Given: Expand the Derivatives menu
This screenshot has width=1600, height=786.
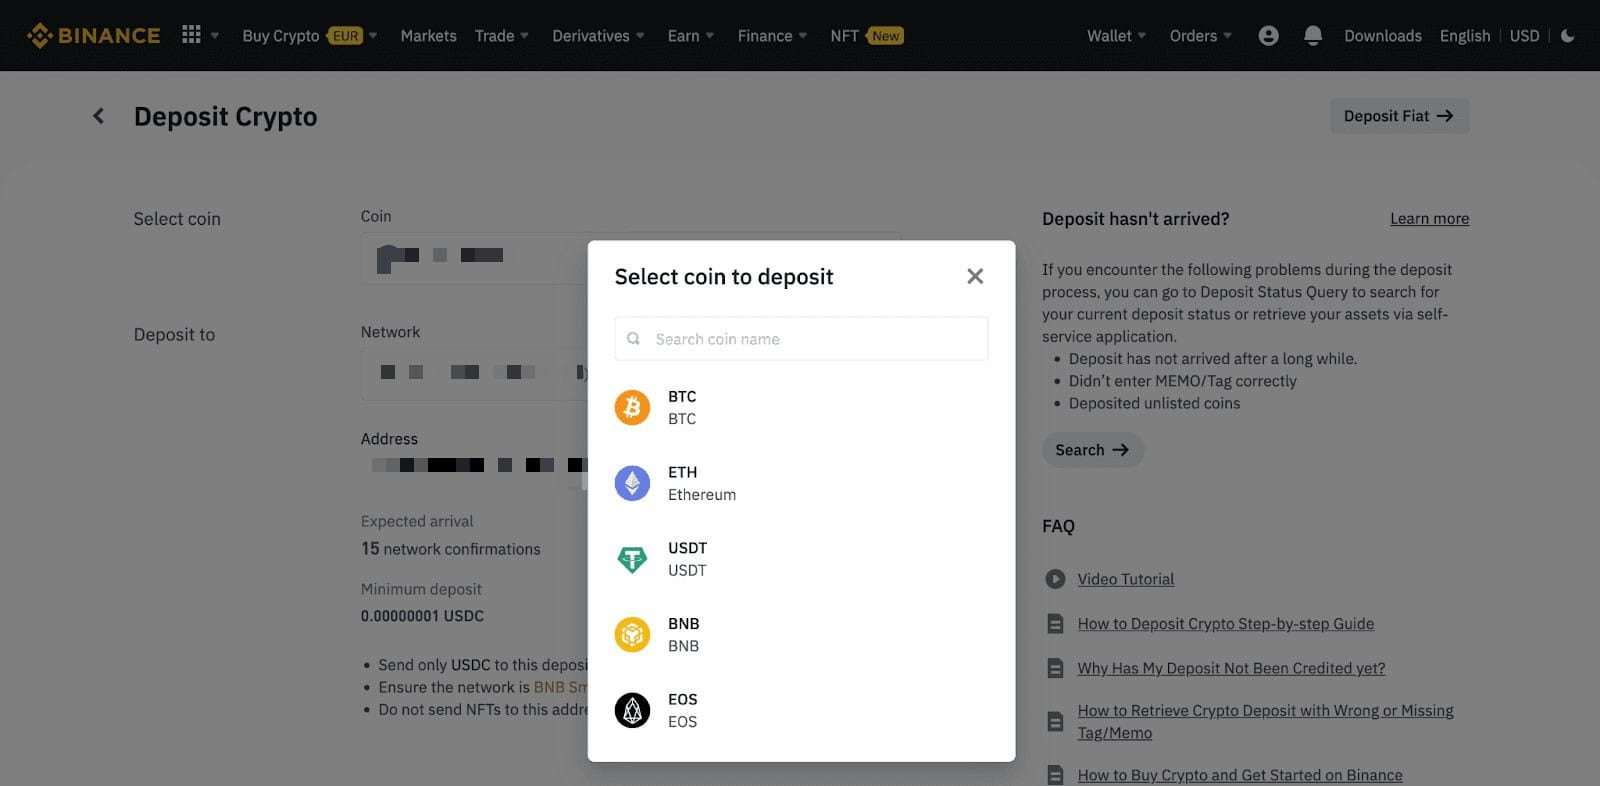Looking at the screenshot, I should coord(598,36).
